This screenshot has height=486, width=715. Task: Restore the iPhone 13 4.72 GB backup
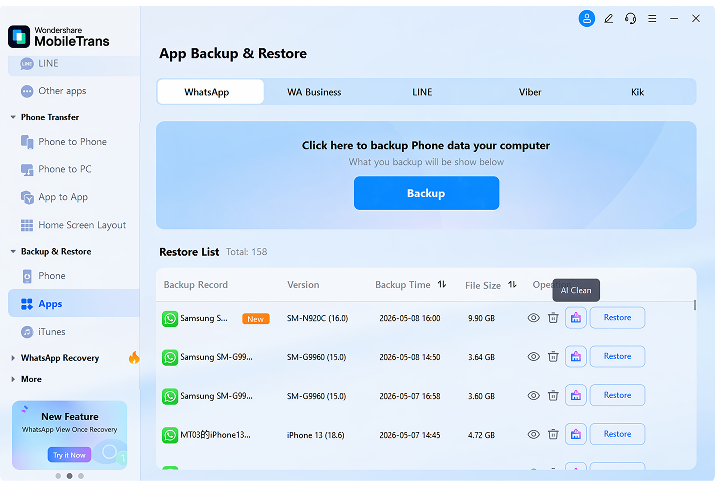pyautogui.click(x=617, y=434)
